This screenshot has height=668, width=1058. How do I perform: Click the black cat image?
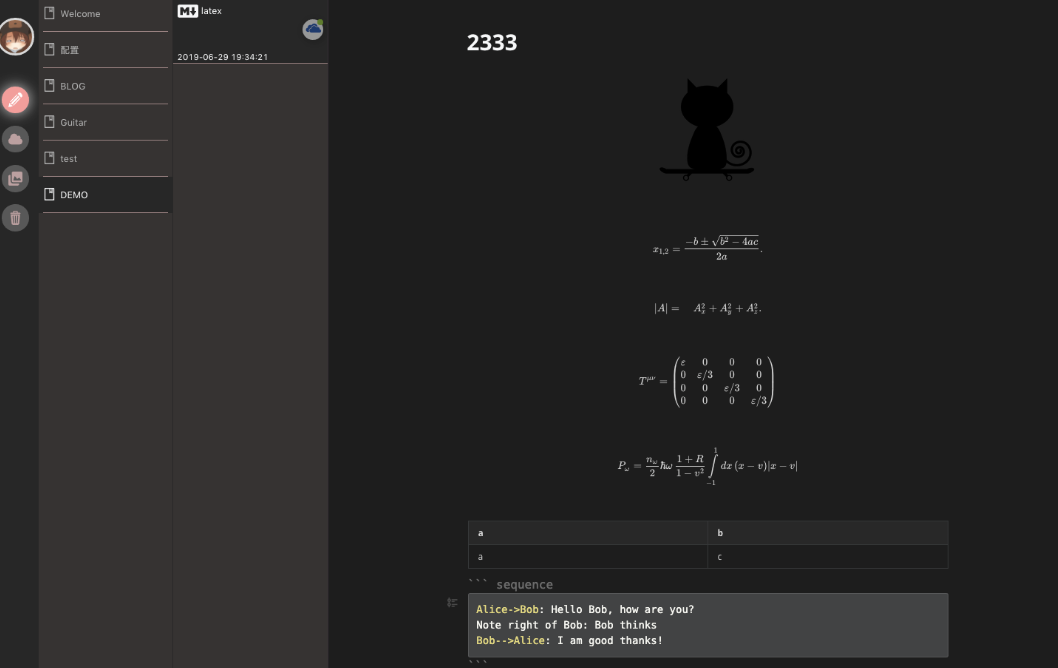click(x=707, y=130)
